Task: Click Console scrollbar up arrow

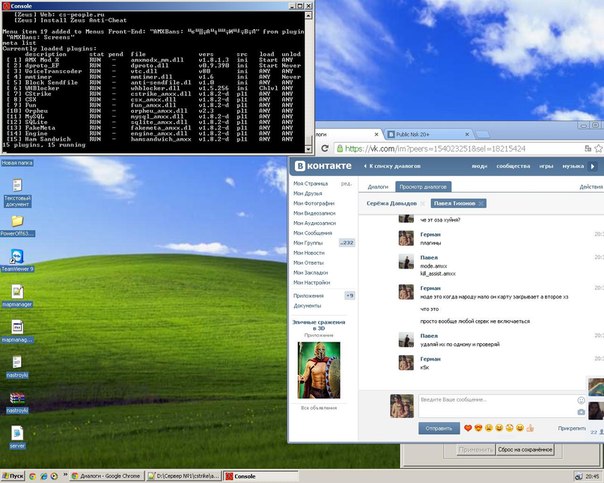Action: (308, 15)
